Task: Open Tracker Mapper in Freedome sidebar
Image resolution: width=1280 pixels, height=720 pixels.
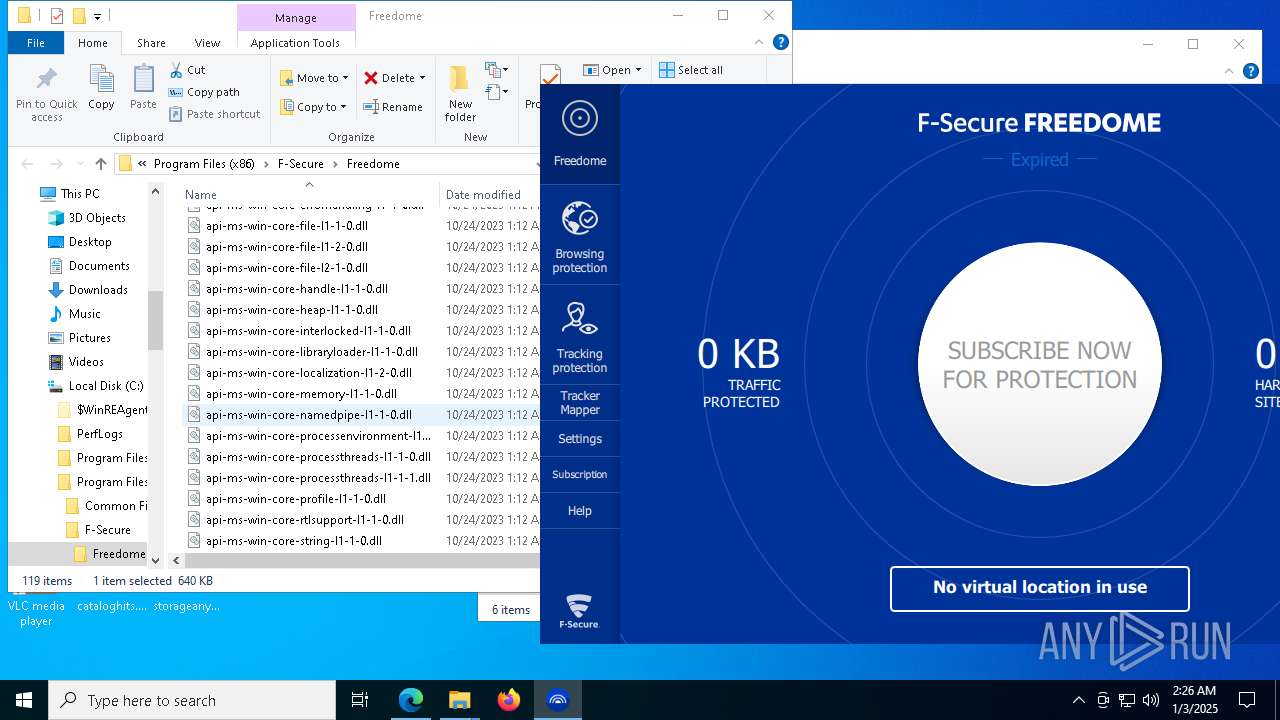Action: pyautogui.click(x=580, y=403)
